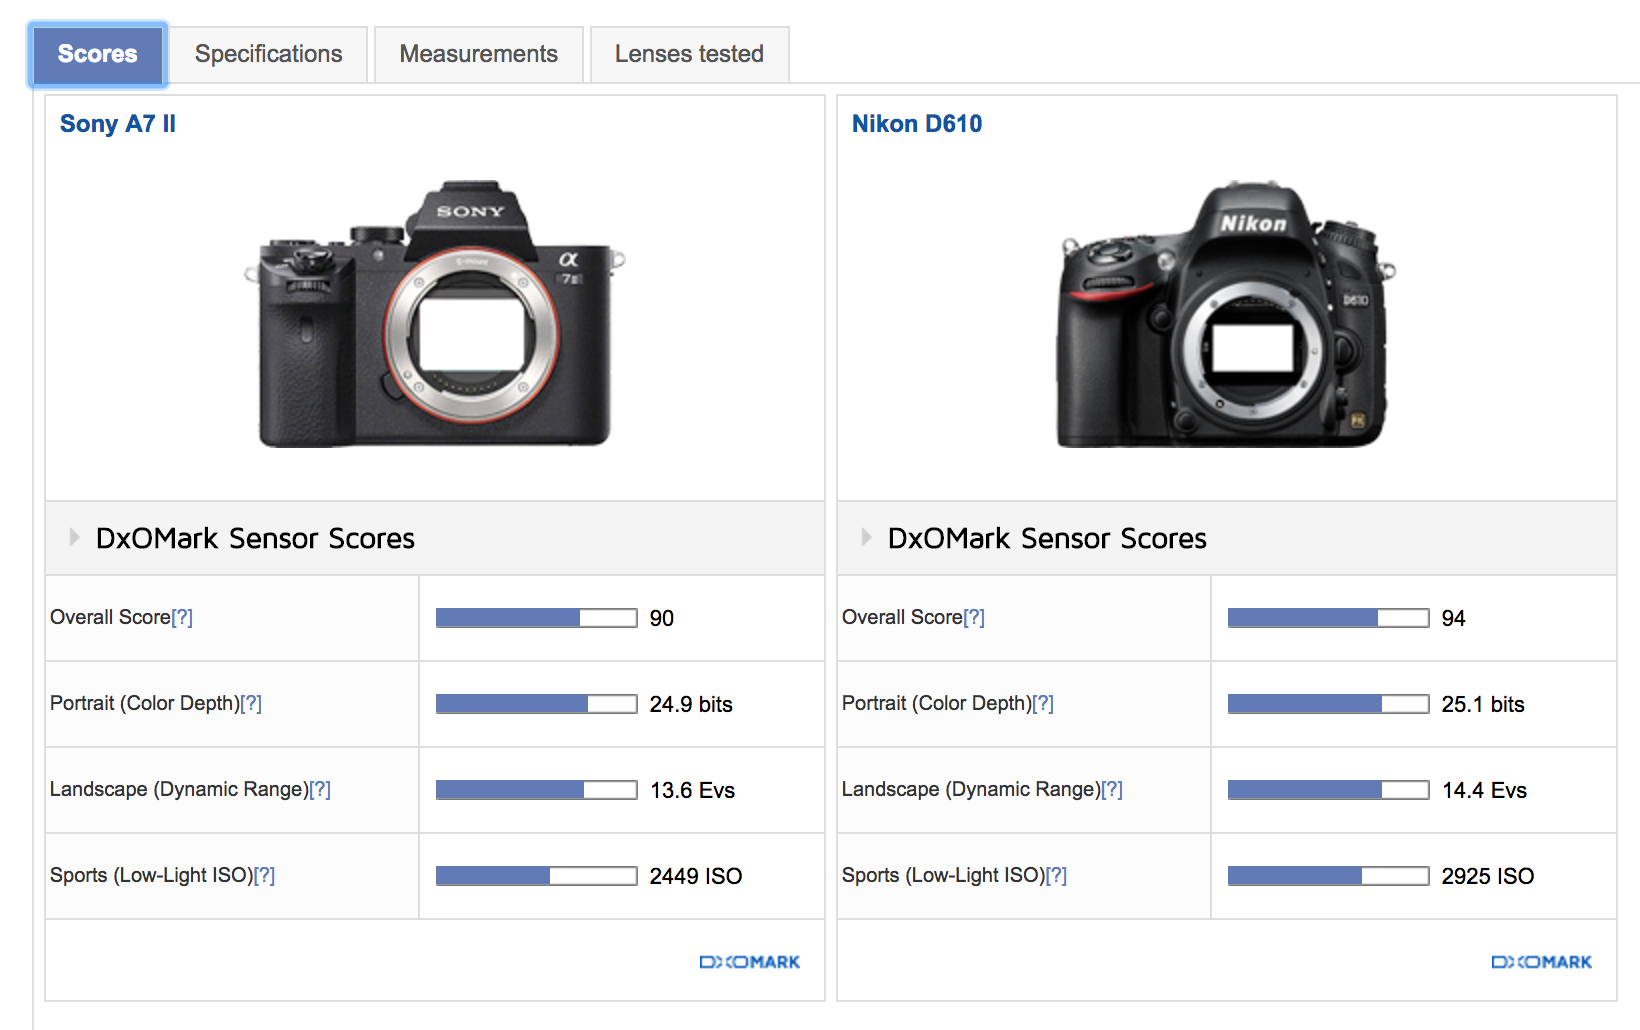Click the DxOMark logo under Nikon D610

coord(1541,962)
